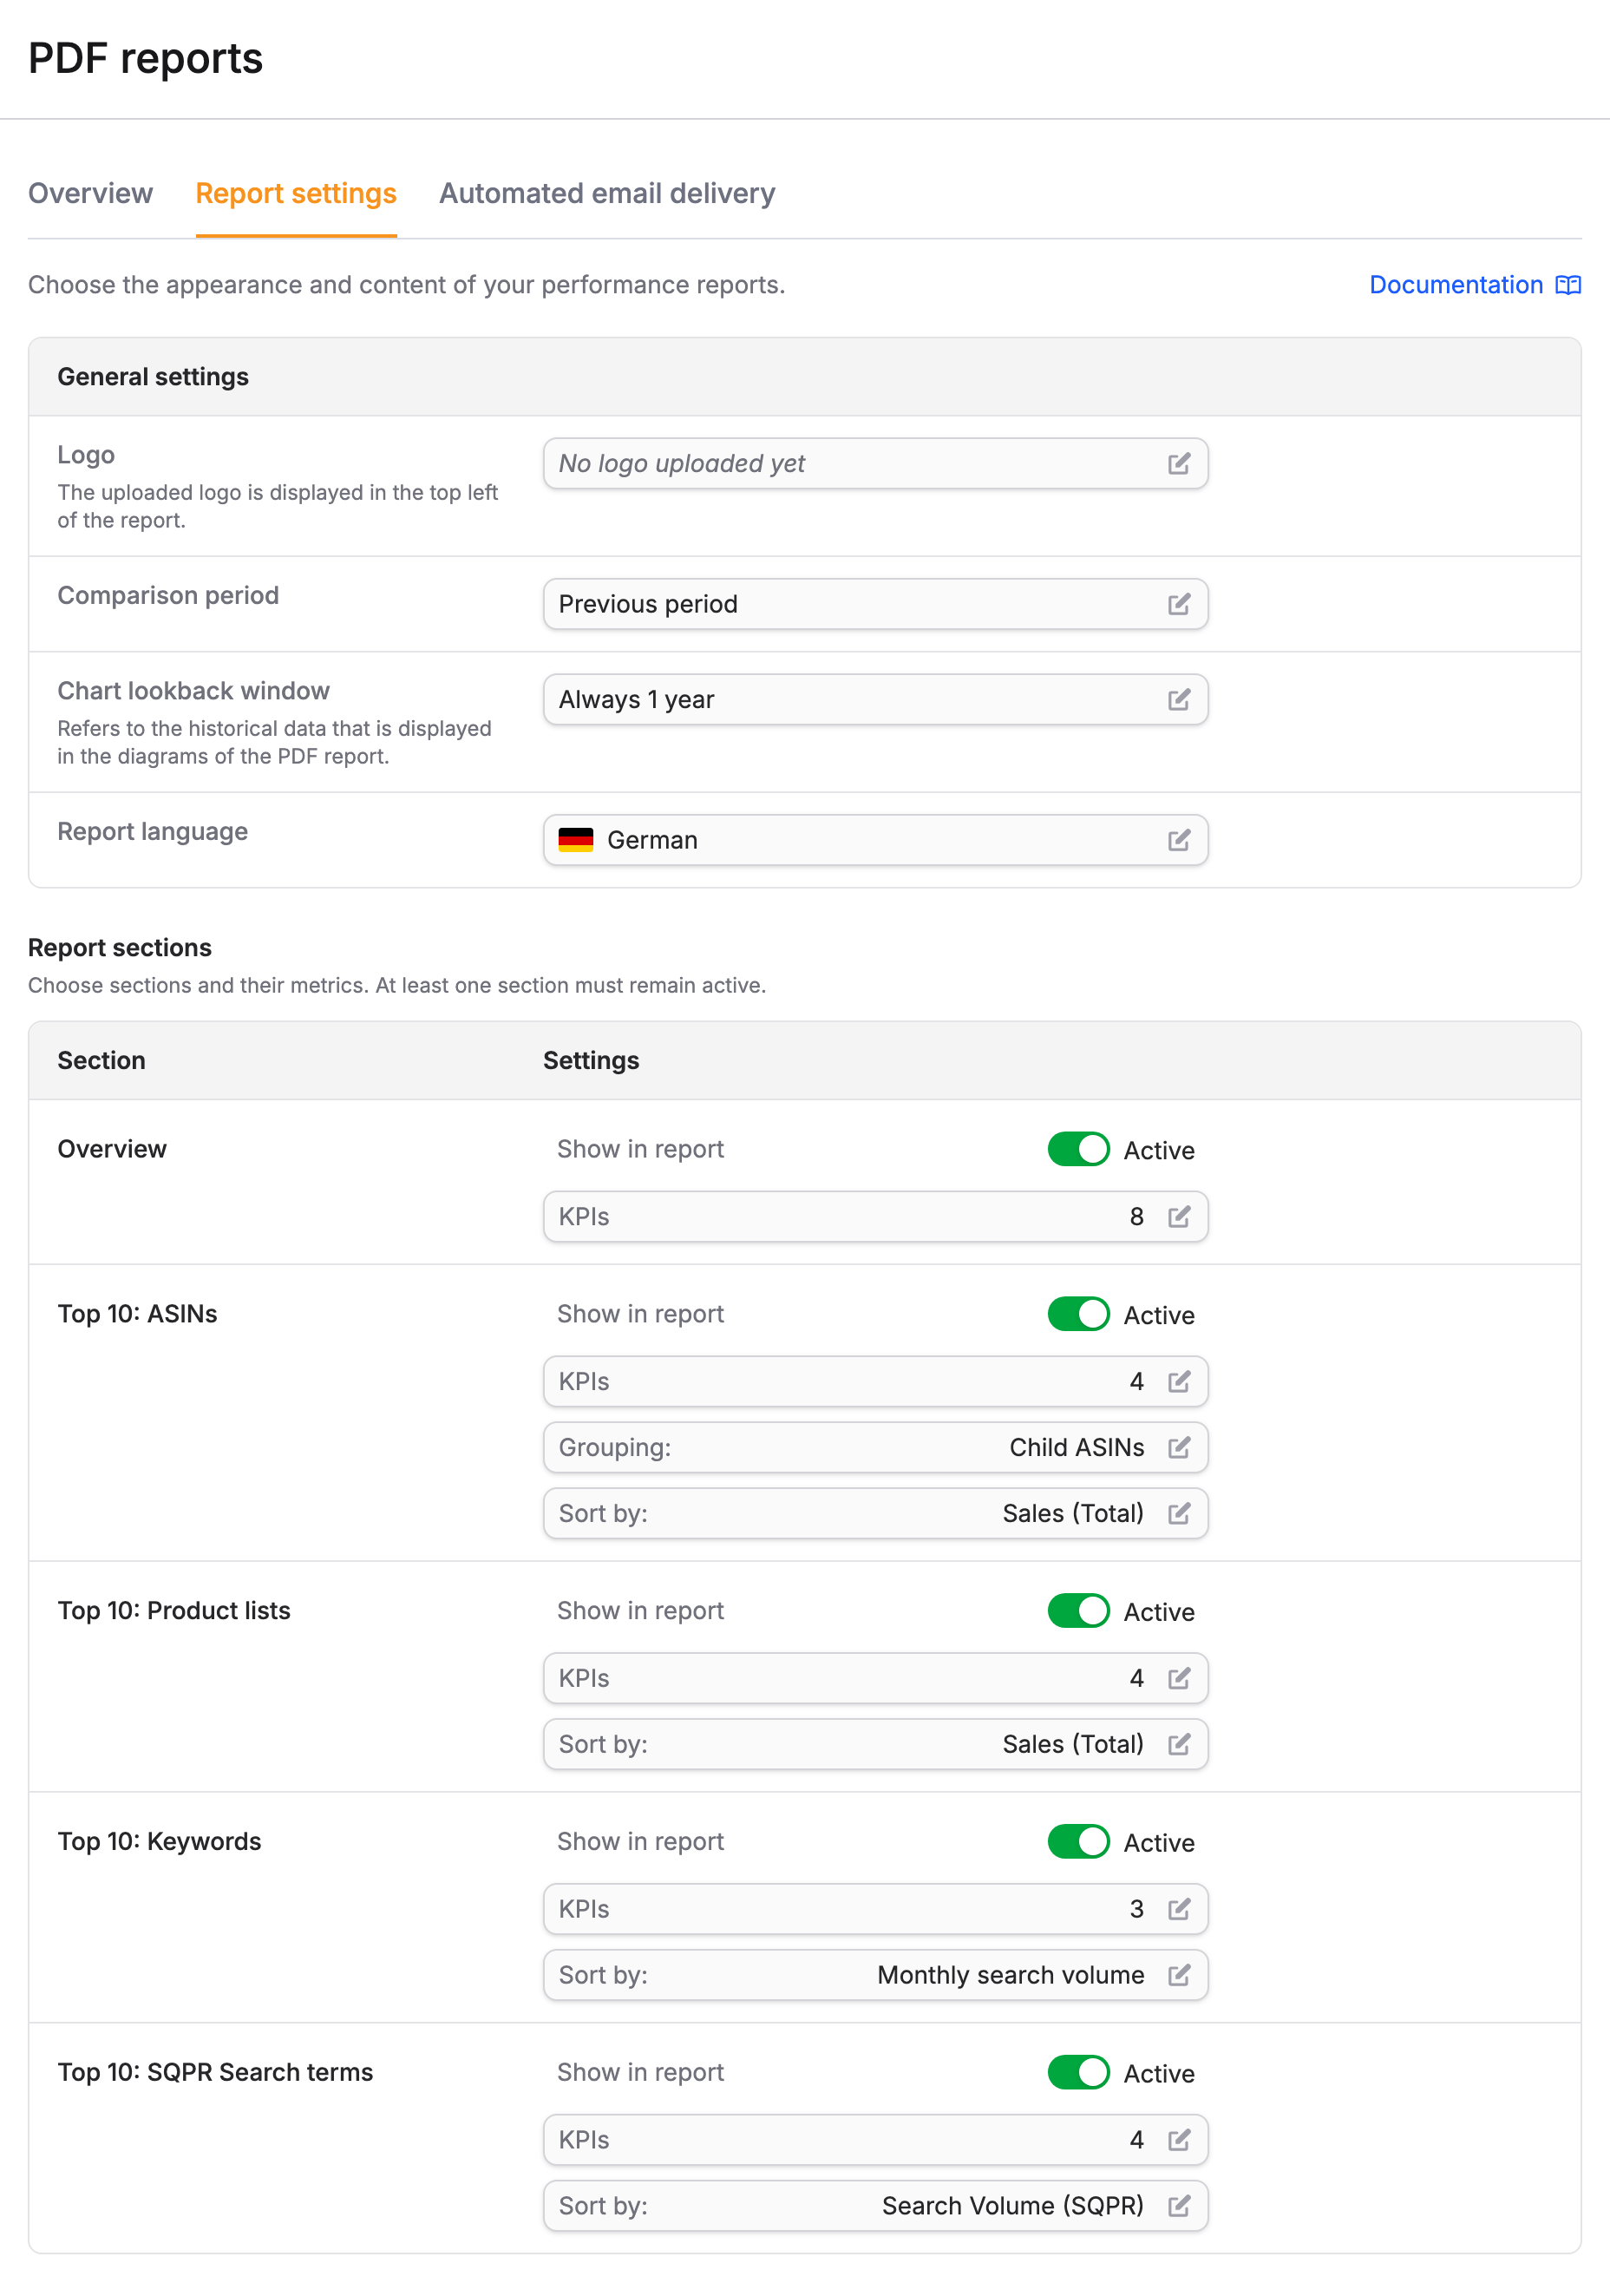1610x2296 pixels.
Task: Click the Report language label
Action: point(152,832)
